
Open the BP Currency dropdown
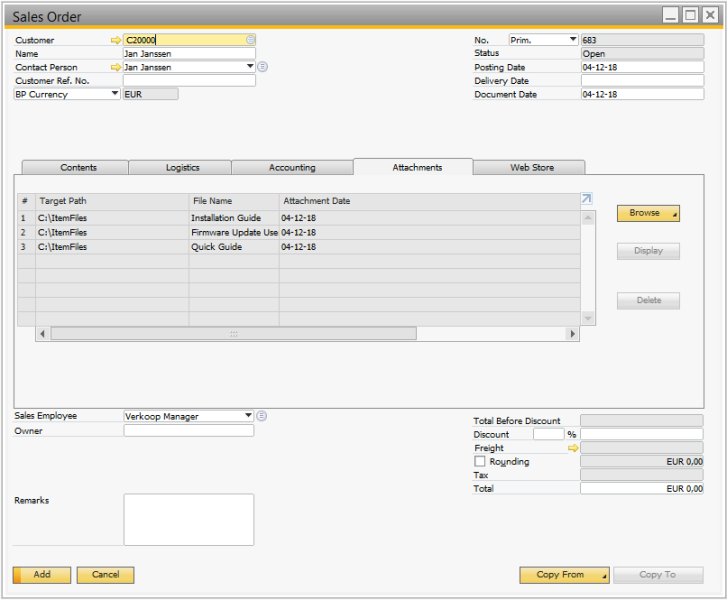click(x=115, y=94)
